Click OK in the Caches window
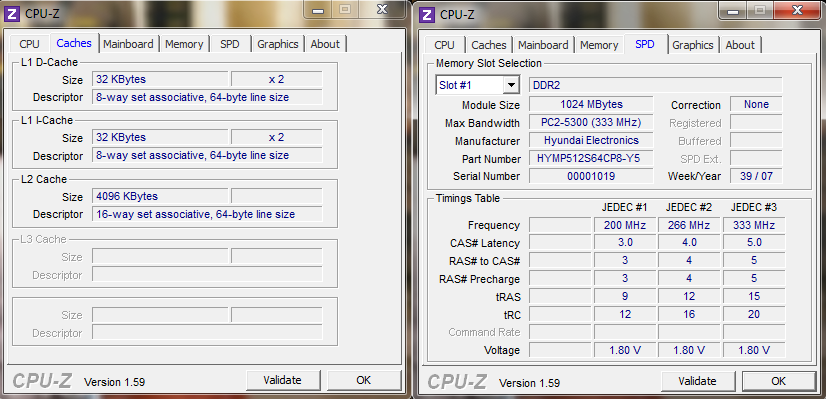This screenshot has height=399, width=826. [363, 380]
